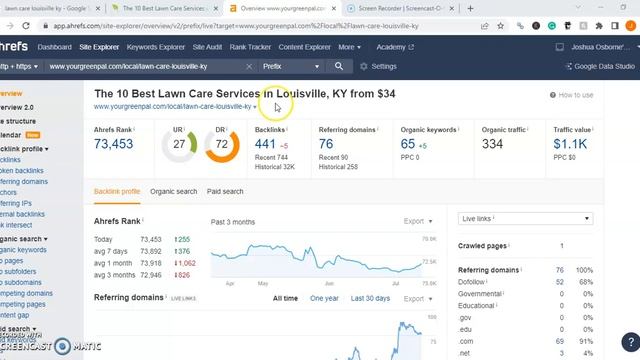Image resolution: width=640 pixels, height=360 pixels.
Task: Open Export dropdown for Ahrefs Rank chart
Action: [x=418, y=221]
